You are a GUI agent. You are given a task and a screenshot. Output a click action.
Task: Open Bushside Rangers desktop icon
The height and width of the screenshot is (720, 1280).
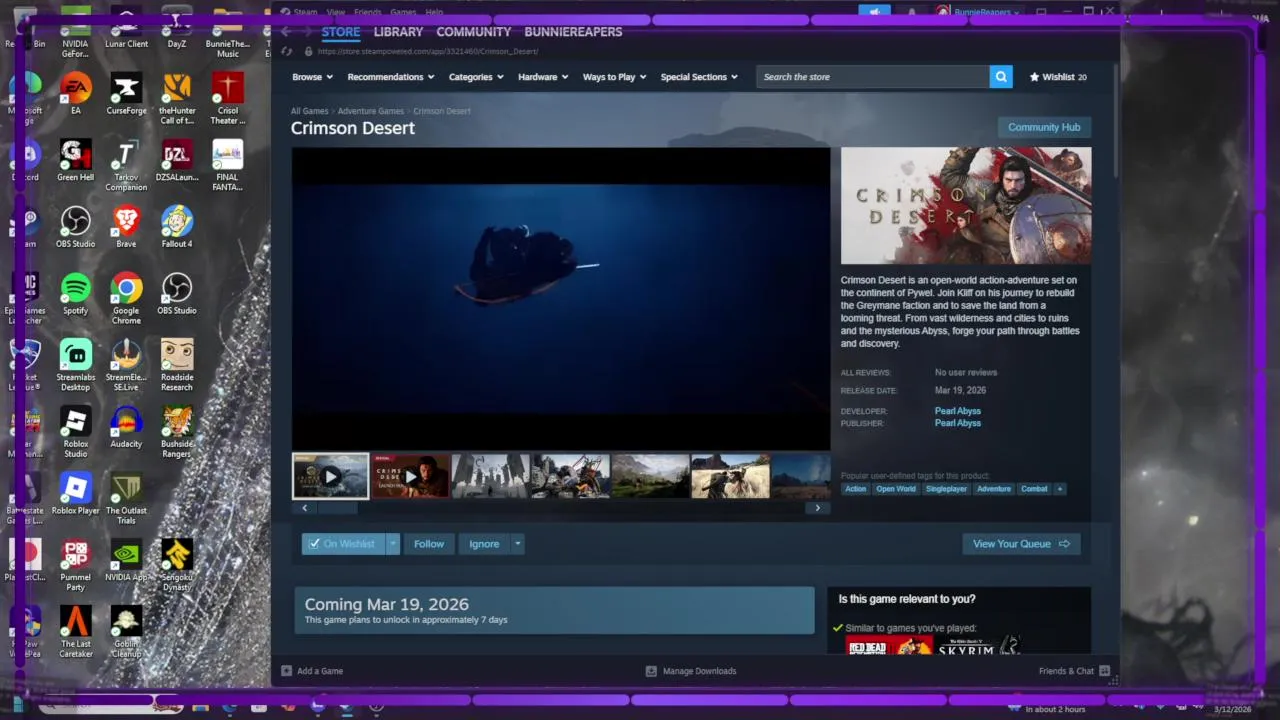pos(177,432)
